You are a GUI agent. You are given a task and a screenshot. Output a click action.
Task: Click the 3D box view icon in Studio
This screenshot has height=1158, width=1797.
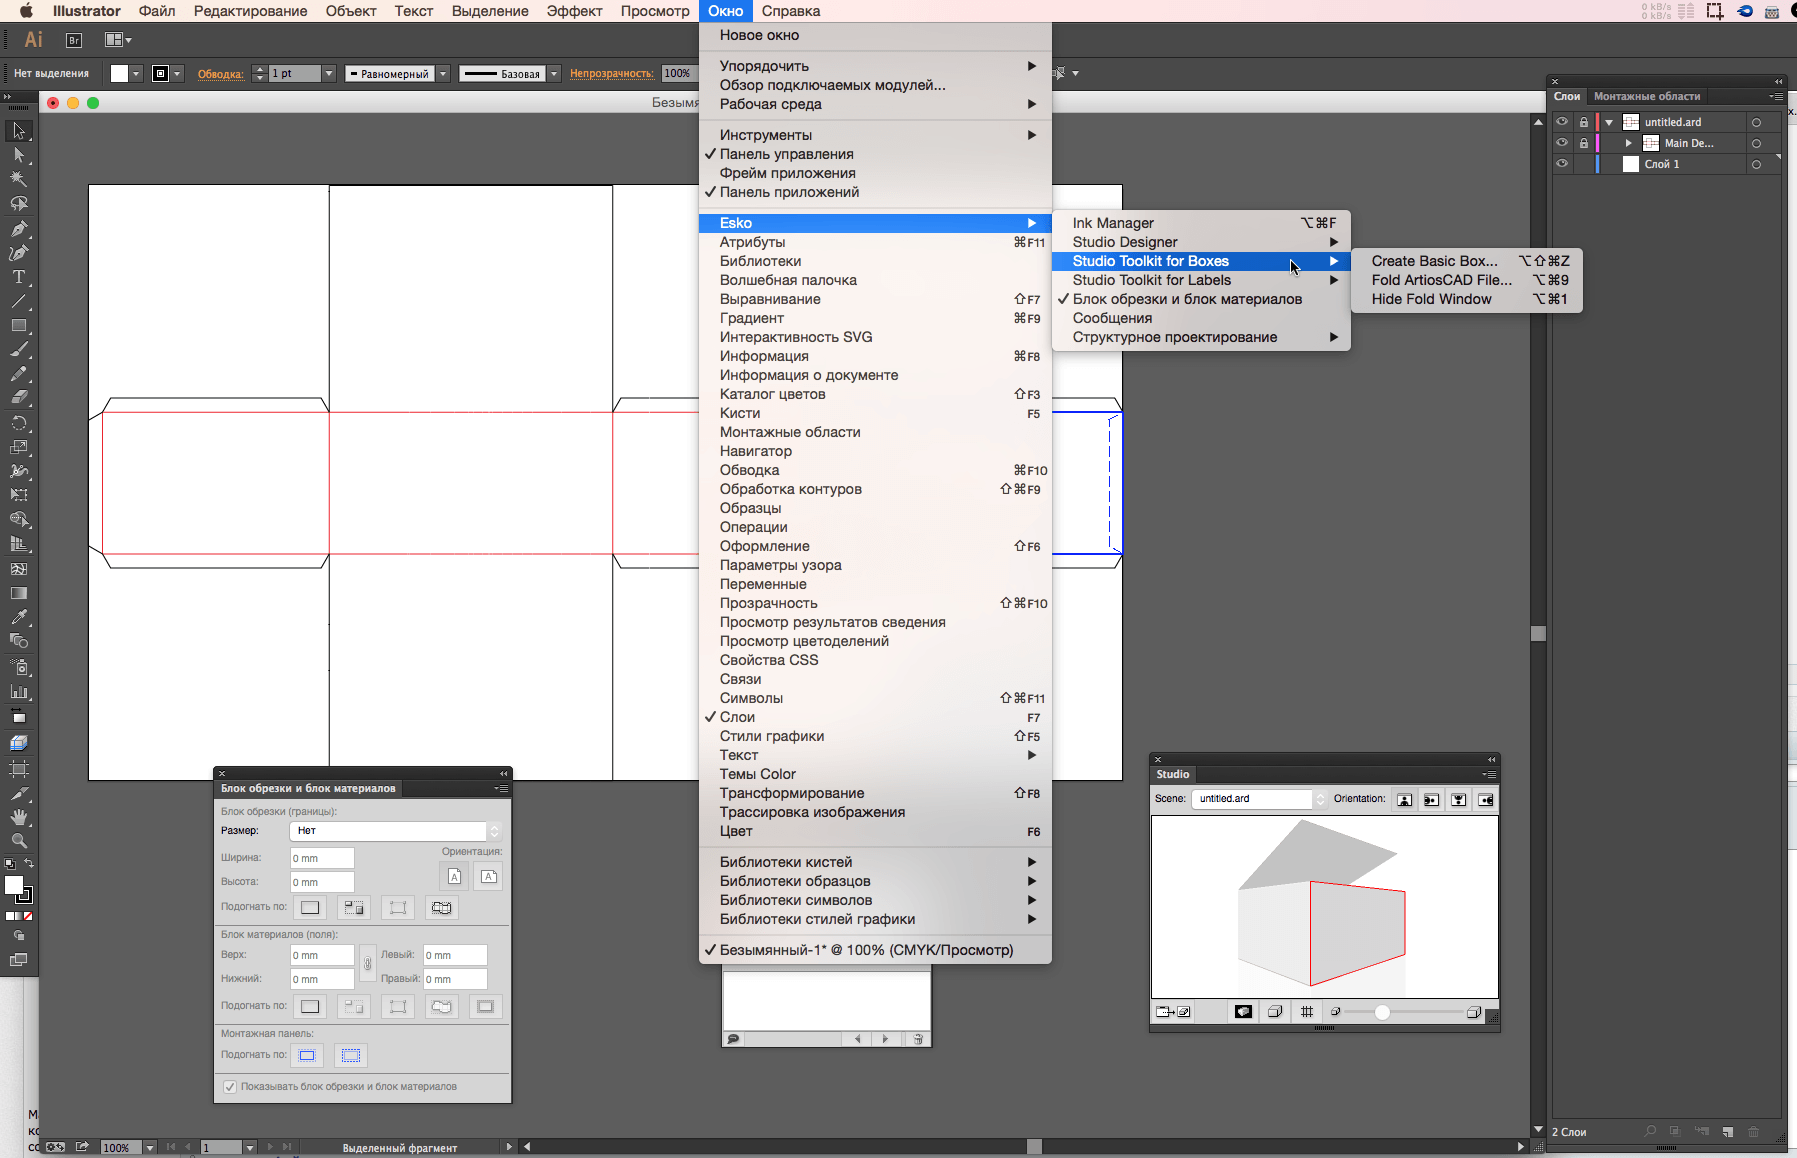1275,1012
